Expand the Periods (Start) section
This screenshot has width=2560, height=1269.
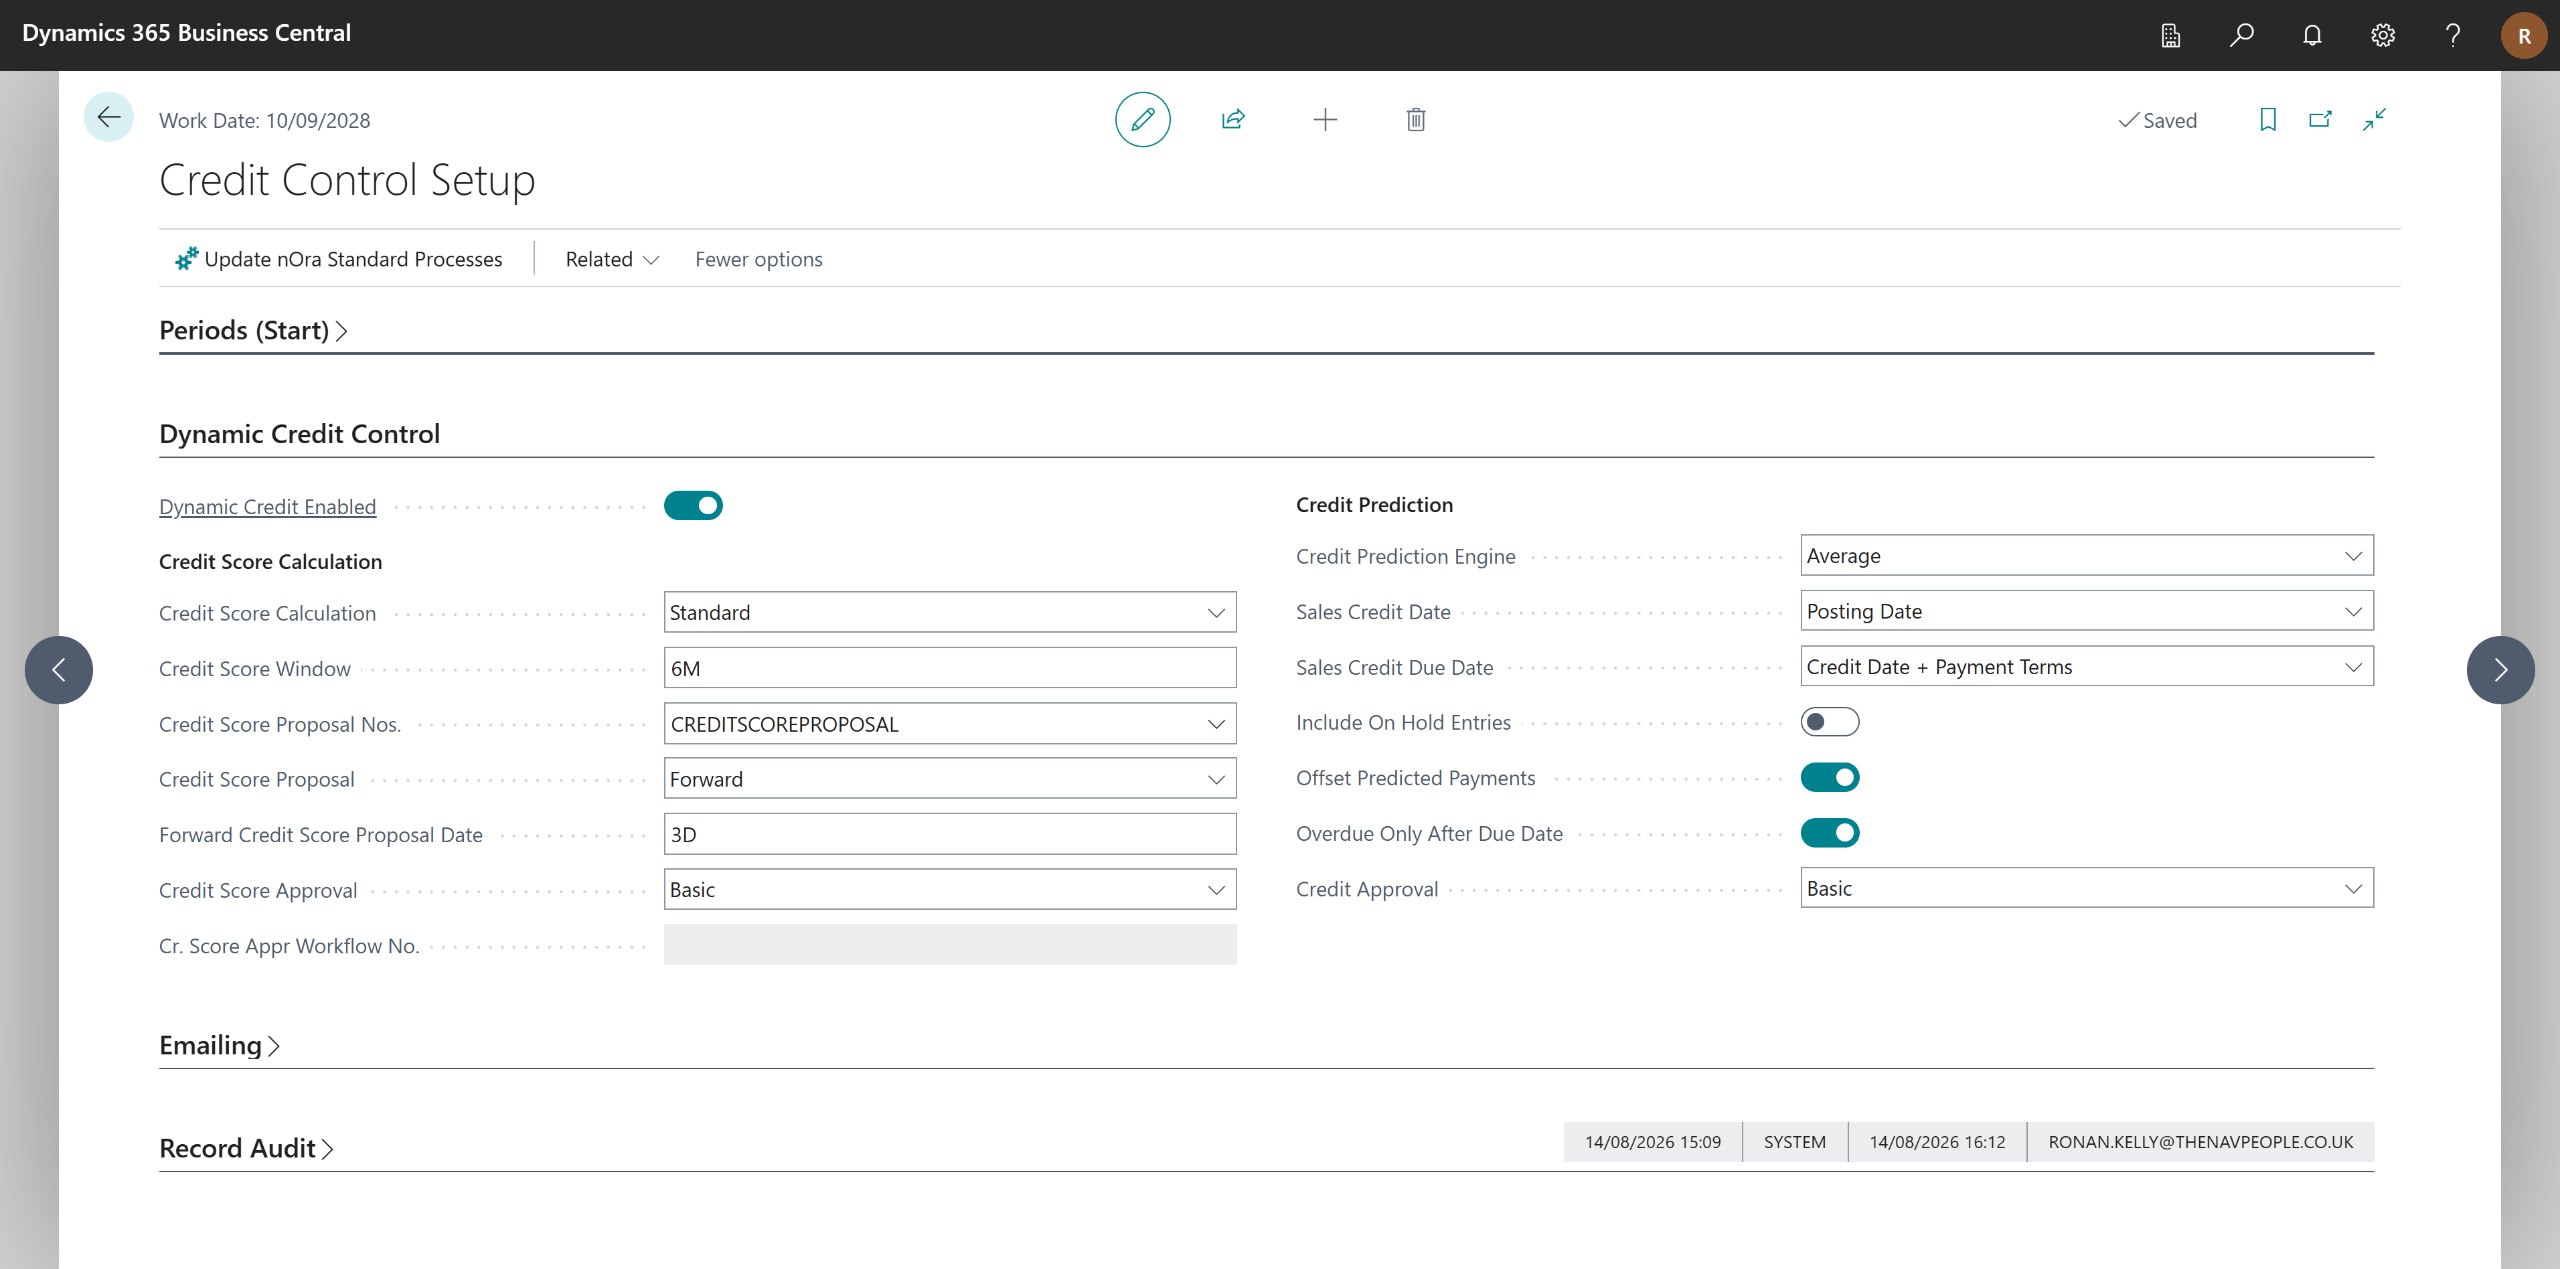(253, 330)
